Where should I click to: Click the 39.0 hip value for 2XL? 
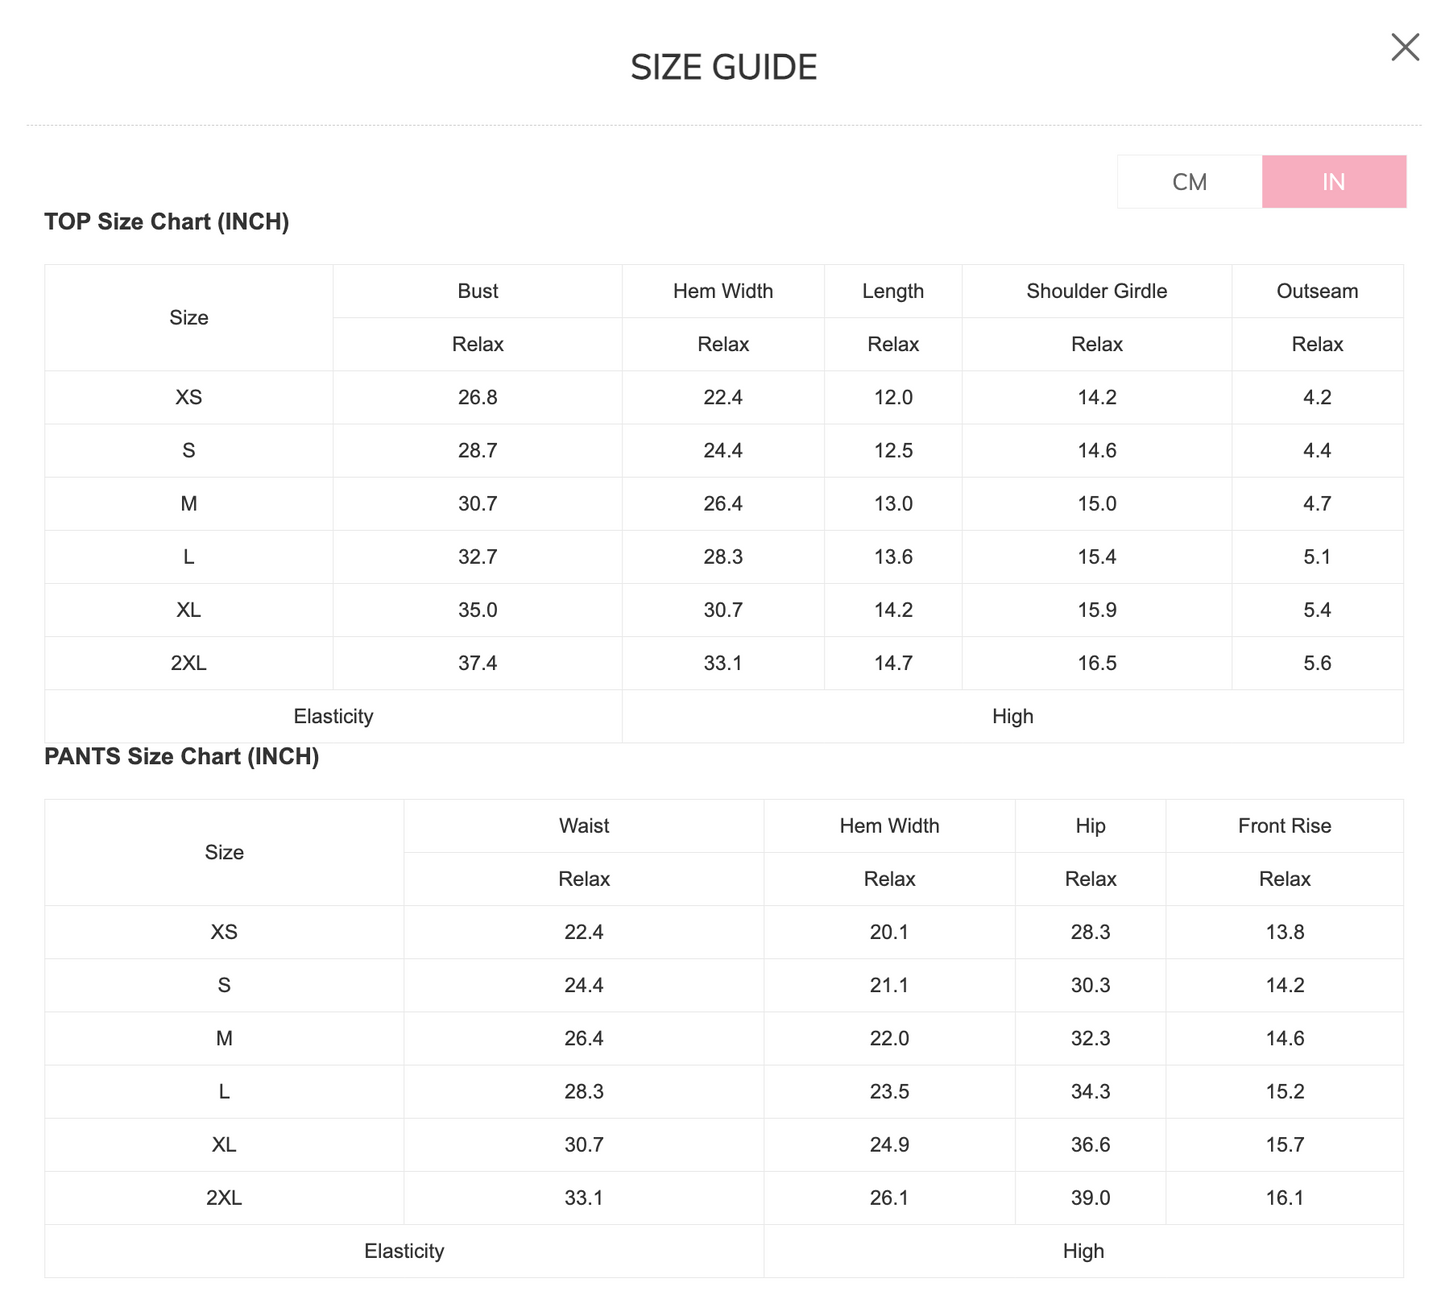pyautogui.click(x=1090, y=1198)
